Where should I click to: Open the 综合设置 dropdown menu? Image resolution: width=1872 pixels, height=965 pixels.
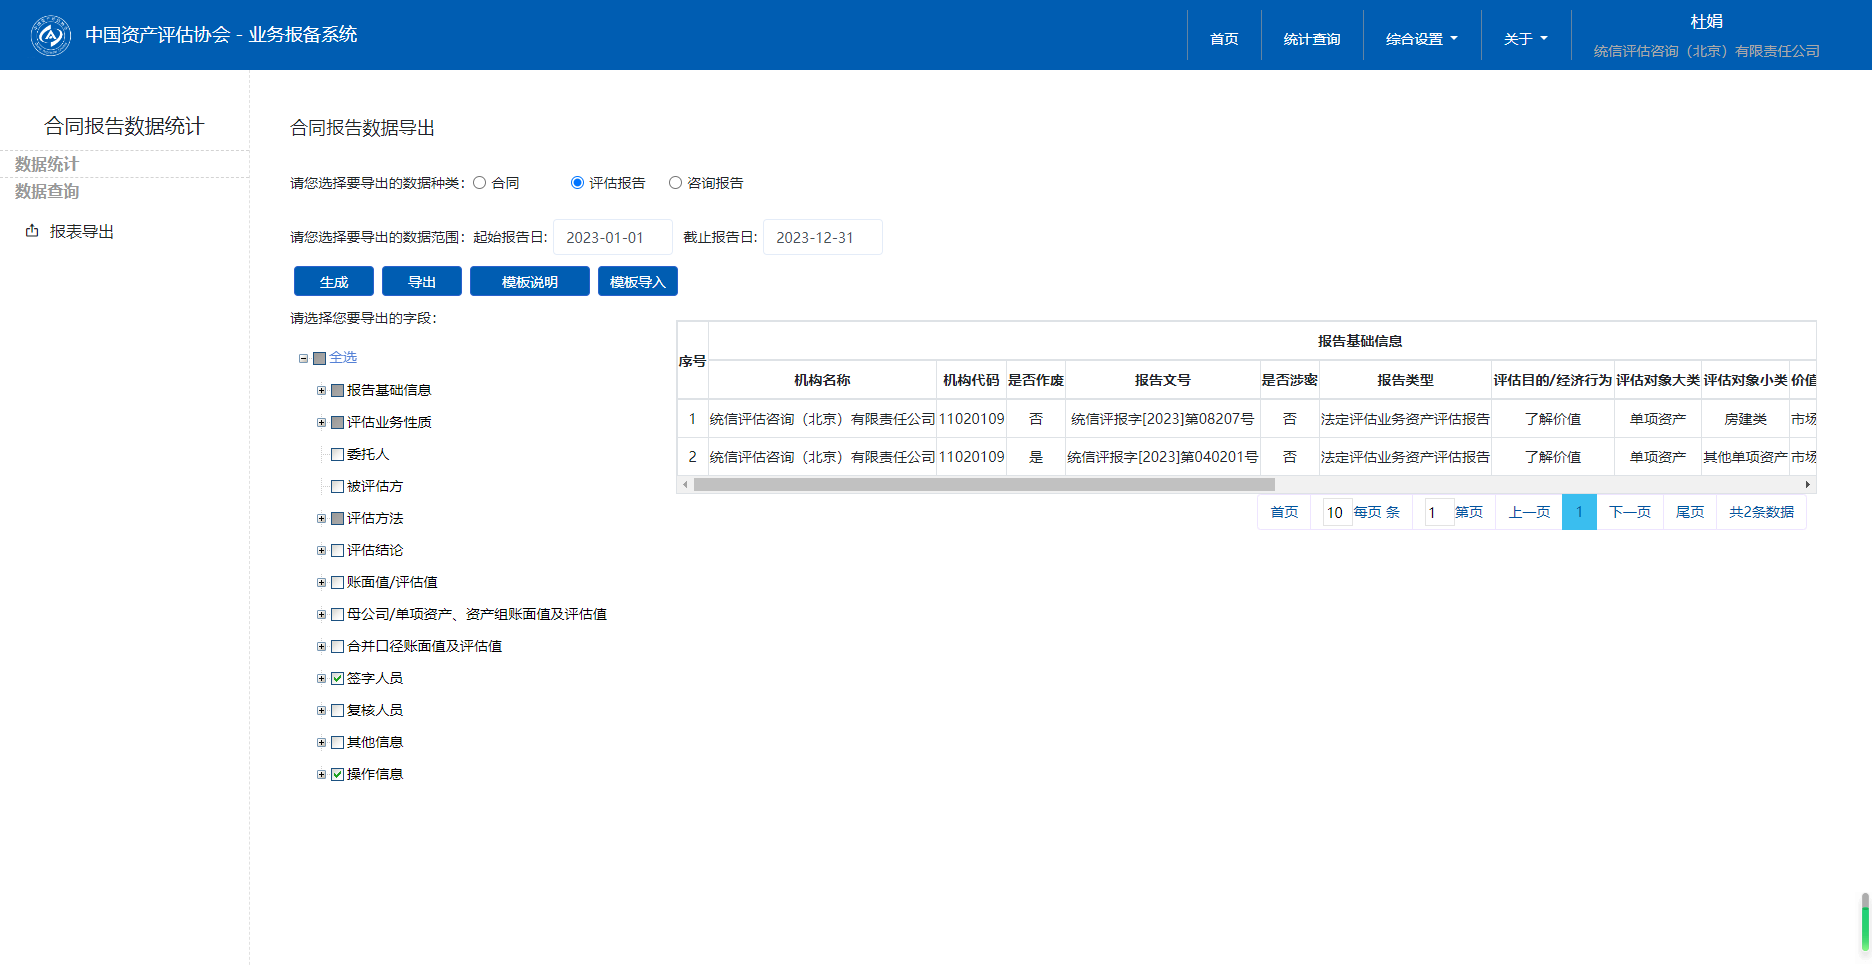[1421, 39]
